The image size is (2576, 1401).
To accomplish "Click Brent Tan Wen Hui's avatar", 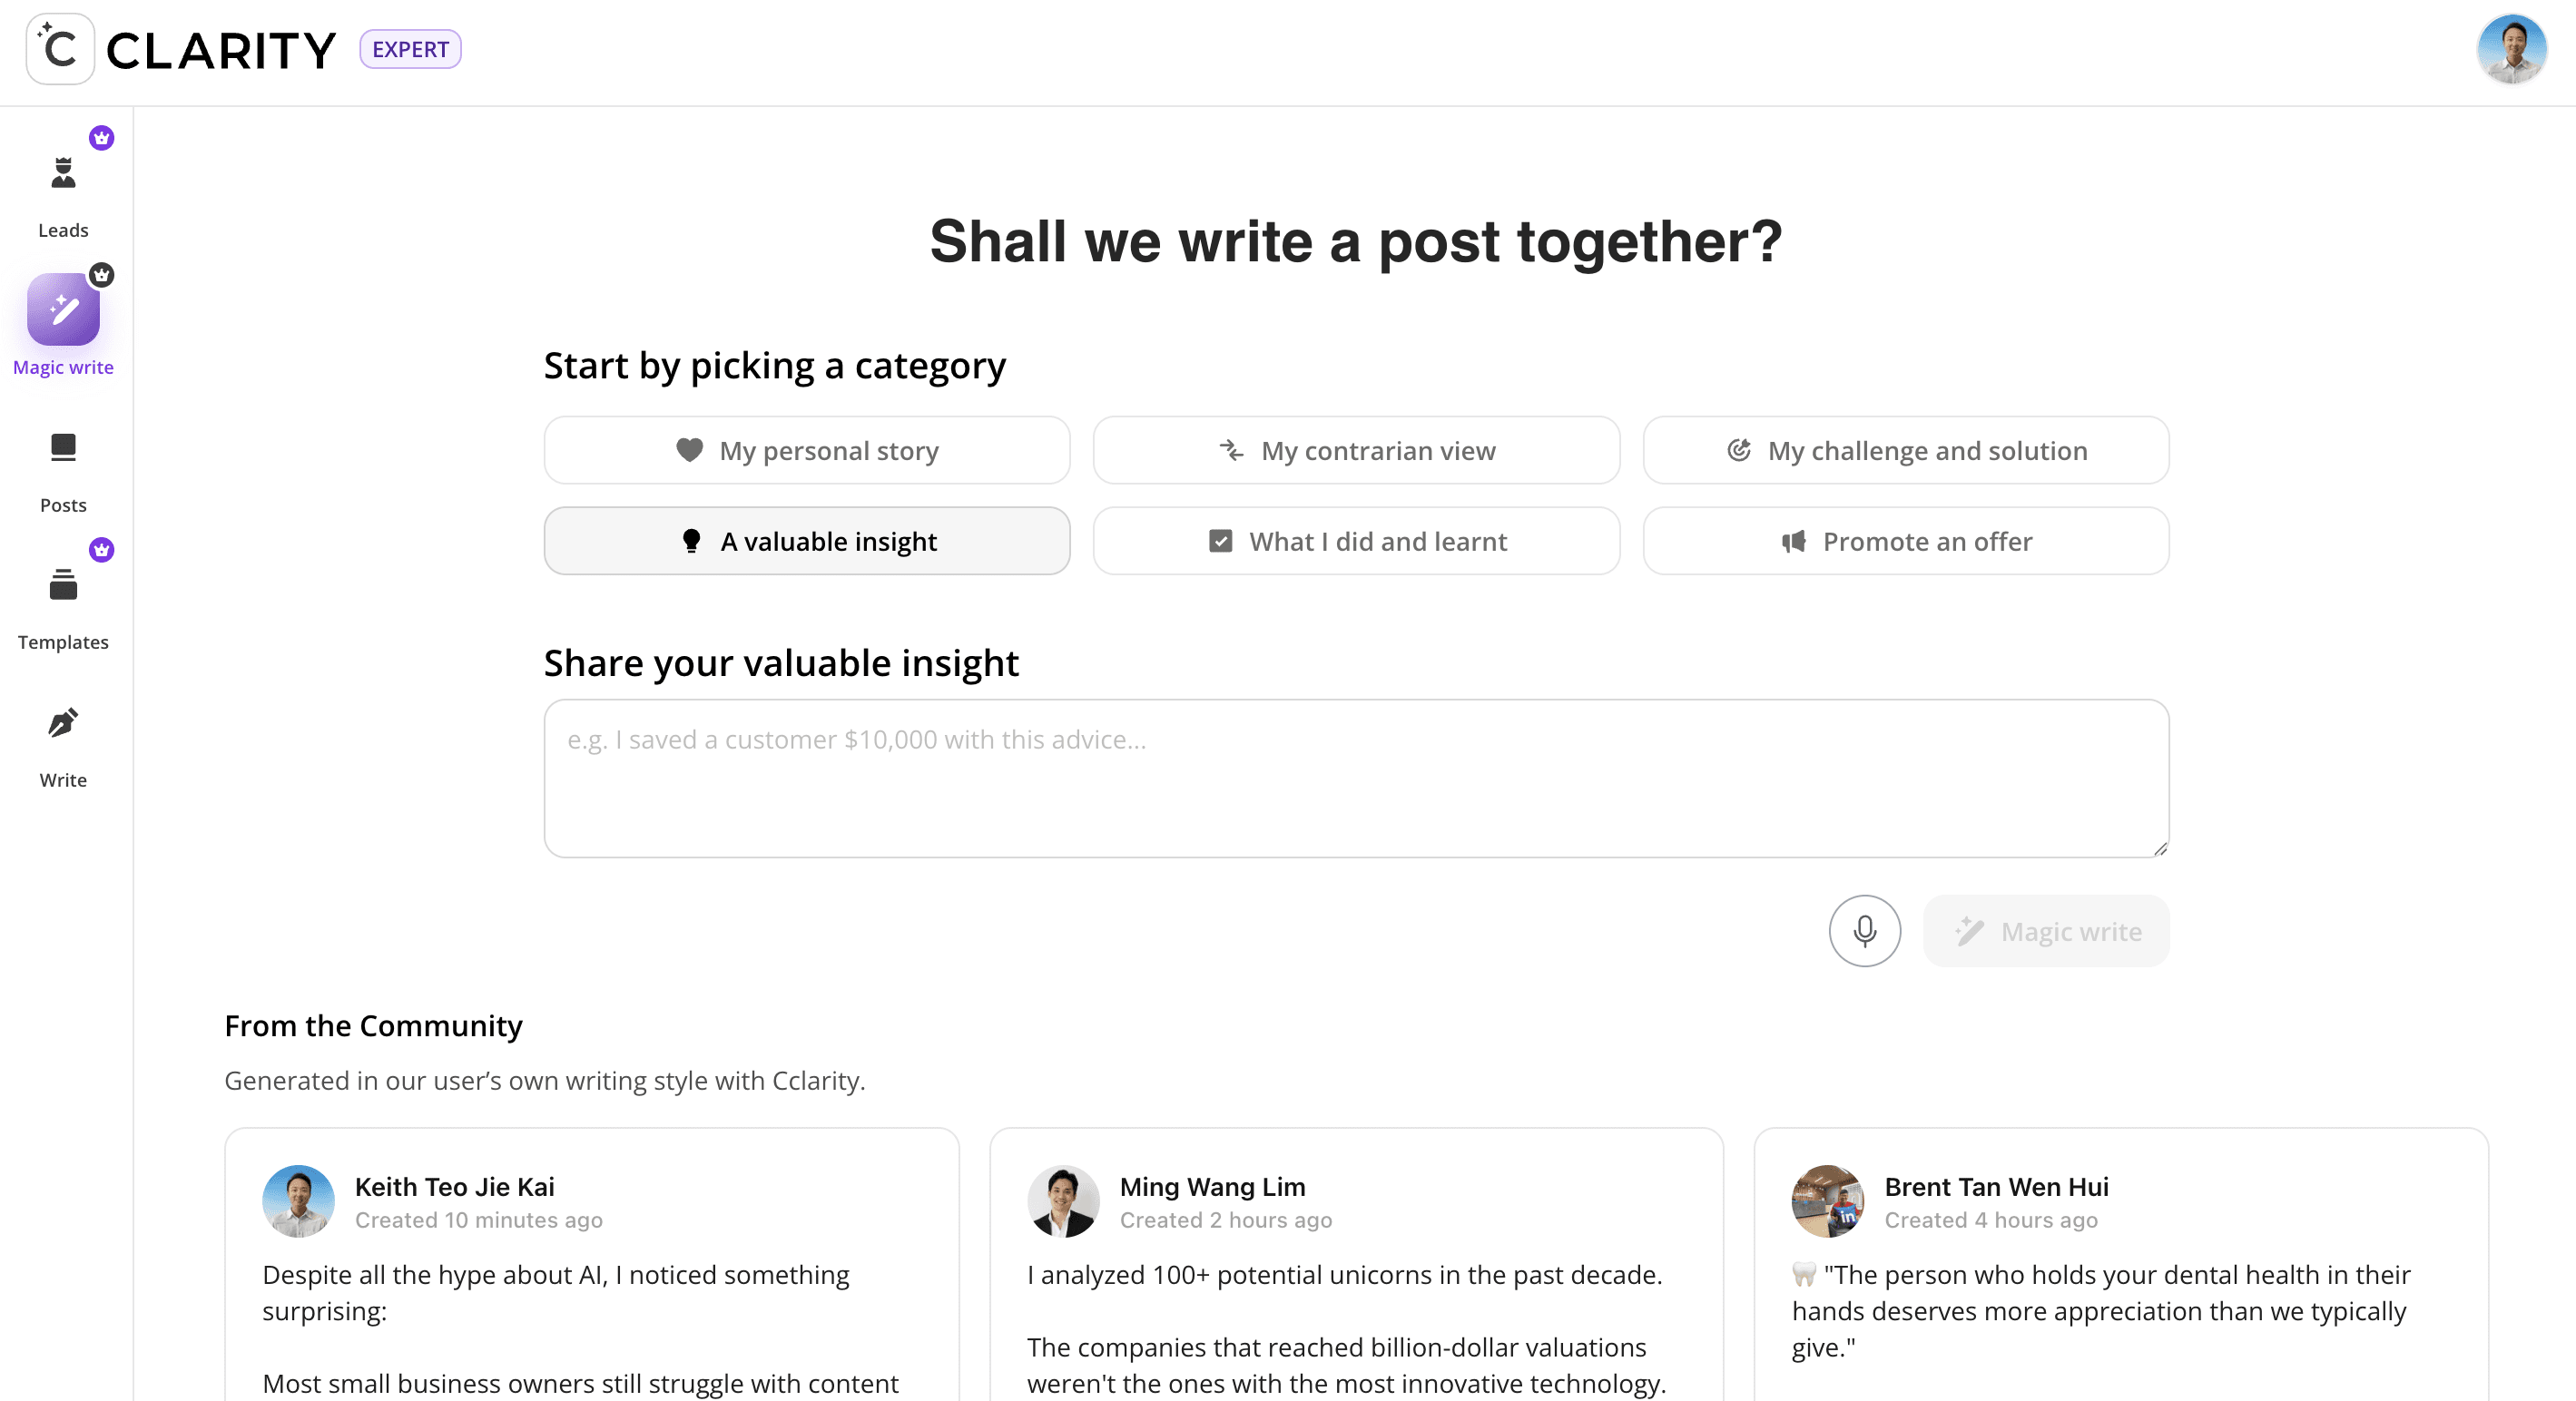I will (1826, 1201).
